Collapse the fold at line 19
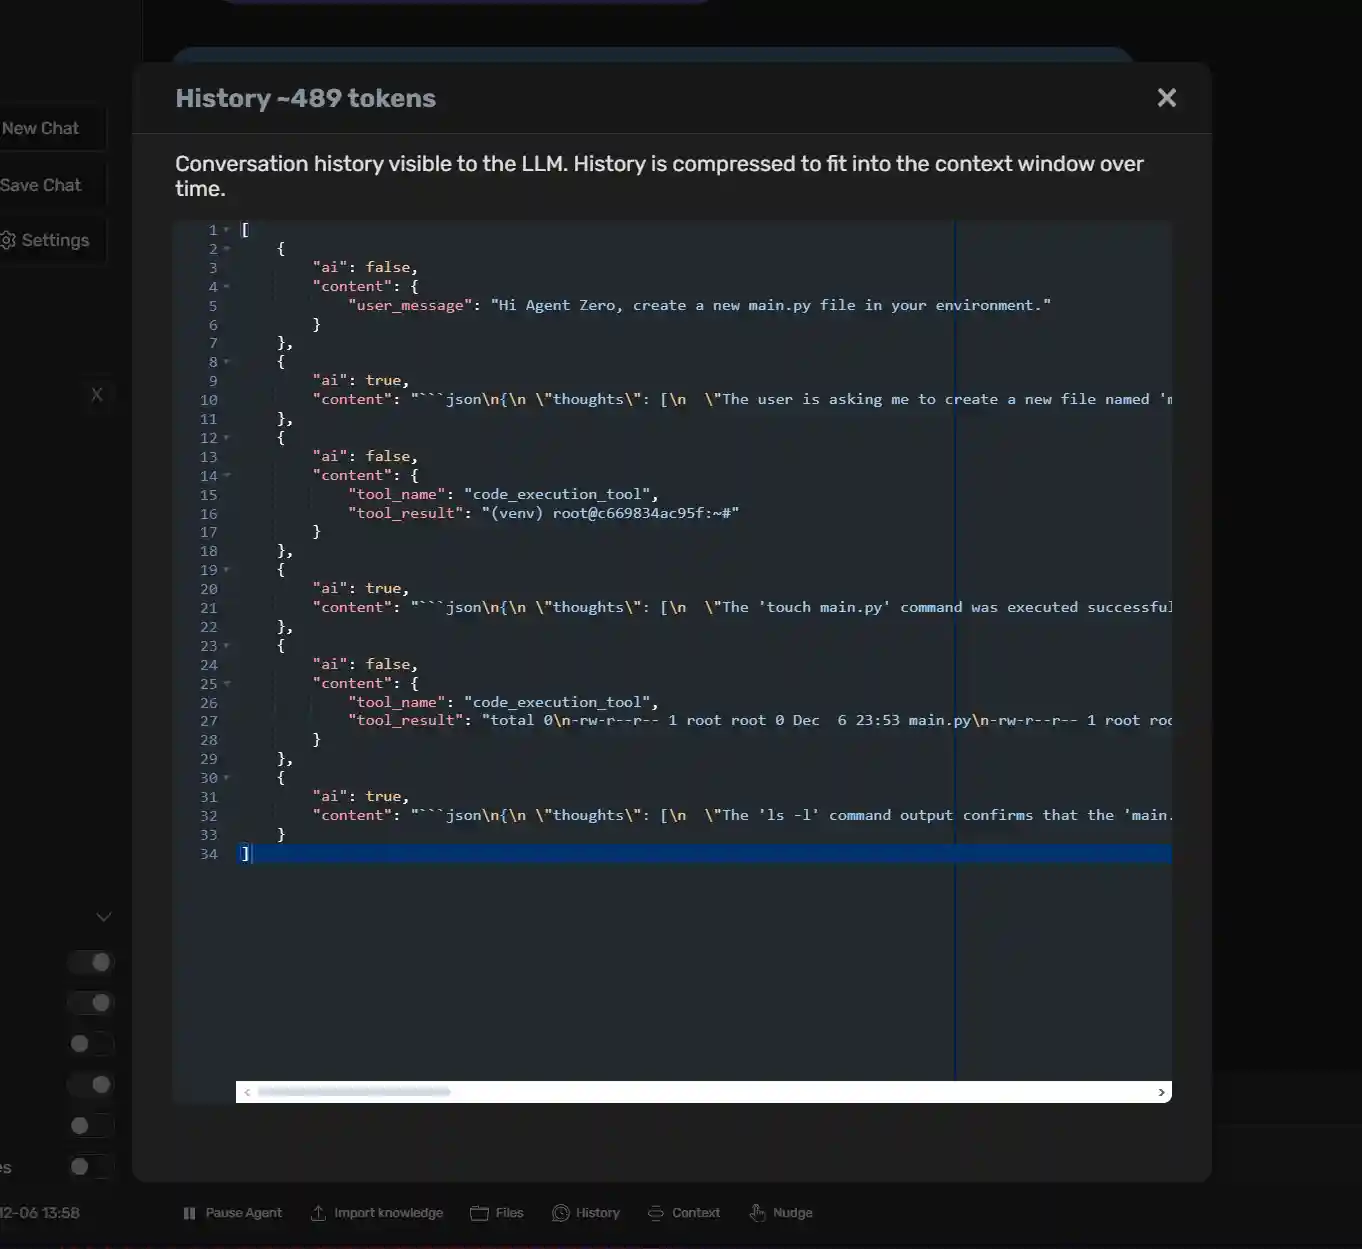Screen dimensions: 1362x1249 227,570
